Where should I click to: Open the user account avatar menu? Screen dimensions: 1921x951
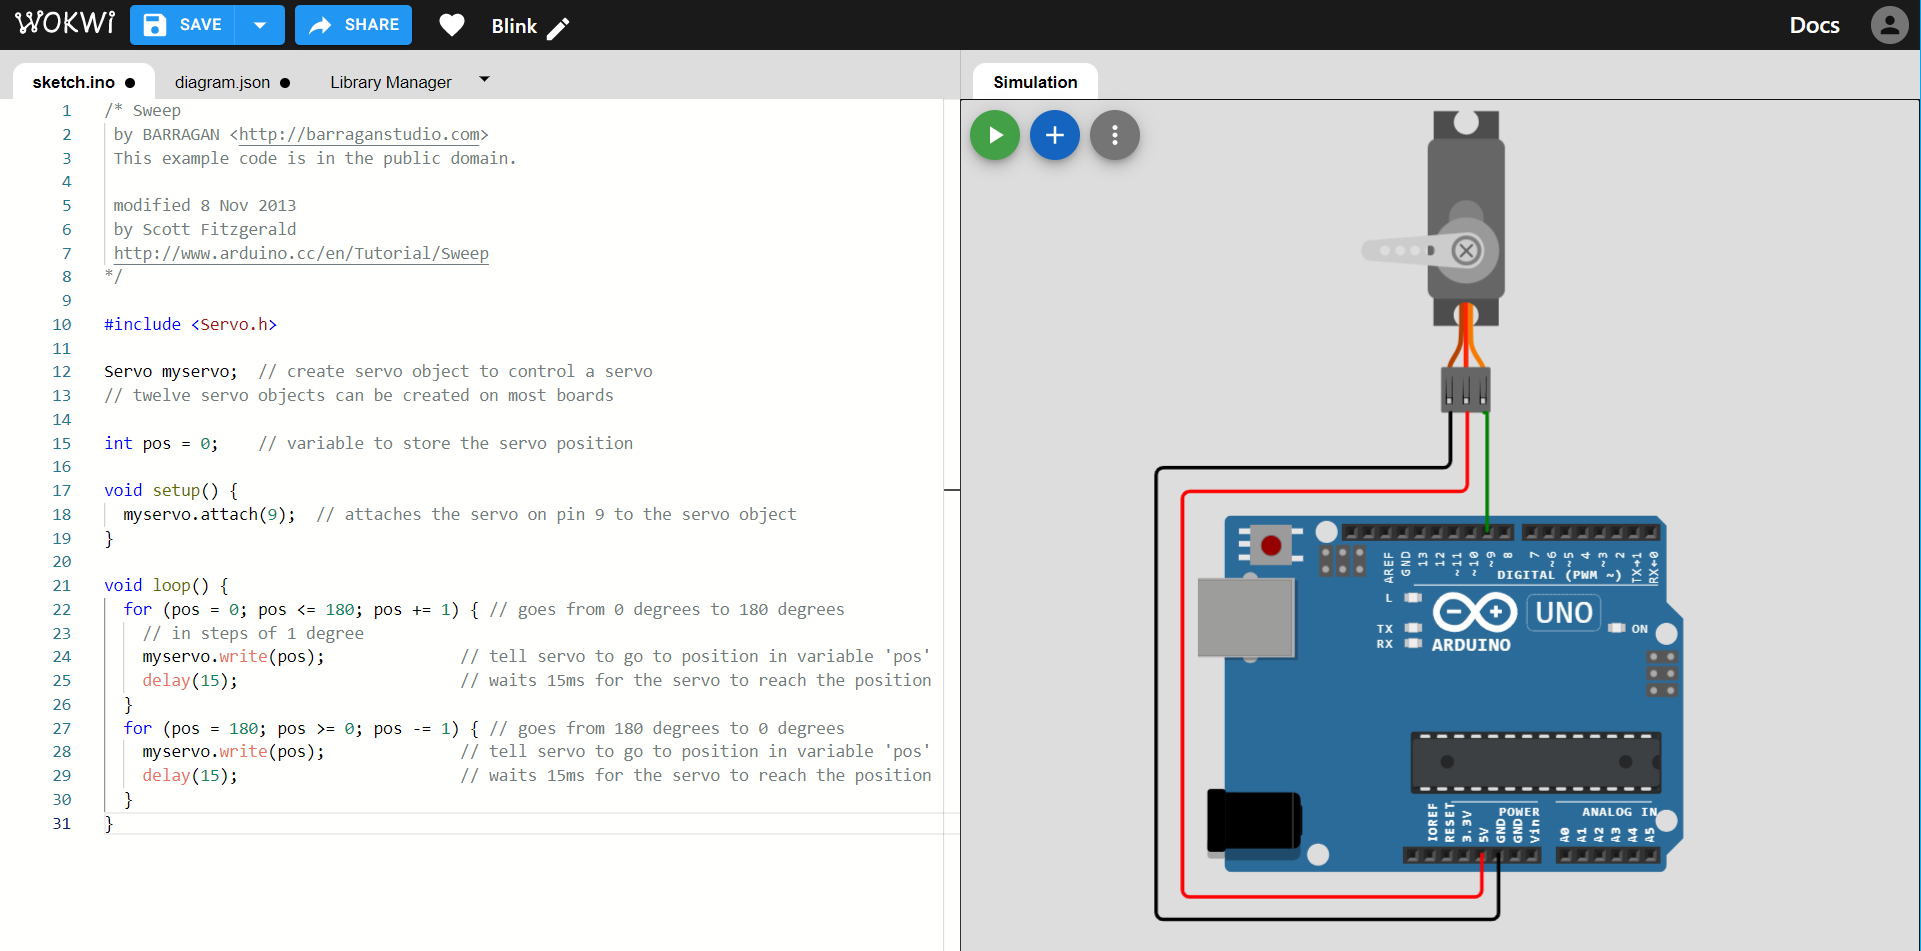(x=1889, y=25)
